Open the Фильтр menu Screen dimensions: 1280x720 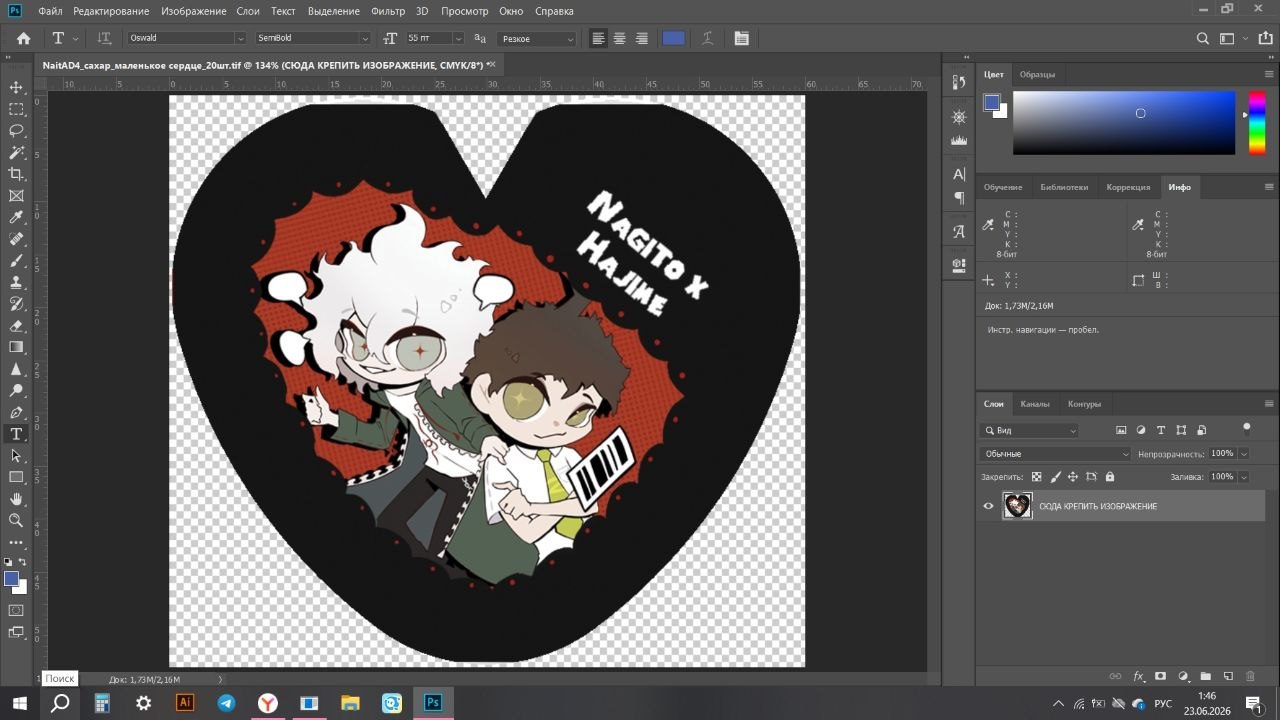[x=388, y=11]
